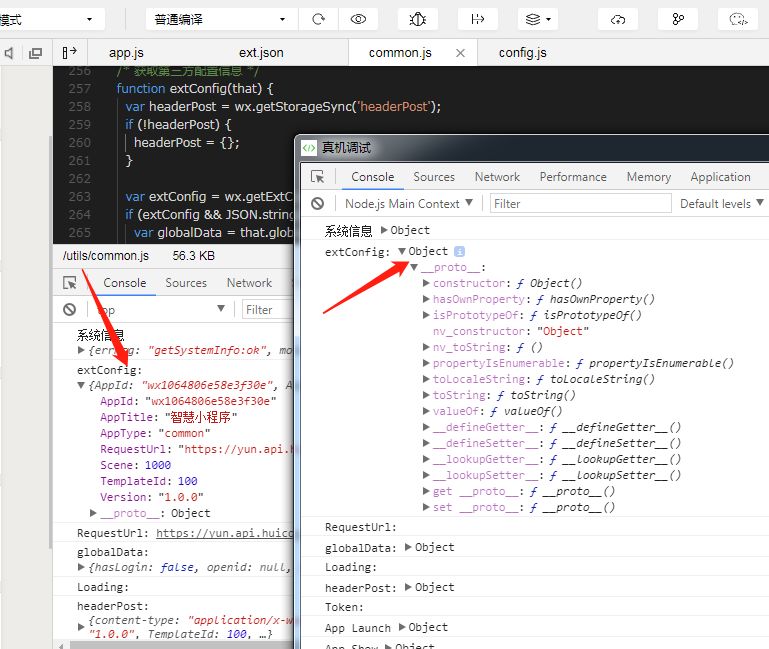
Task: Switch to the ext.json editor tab
Action: 261,52
